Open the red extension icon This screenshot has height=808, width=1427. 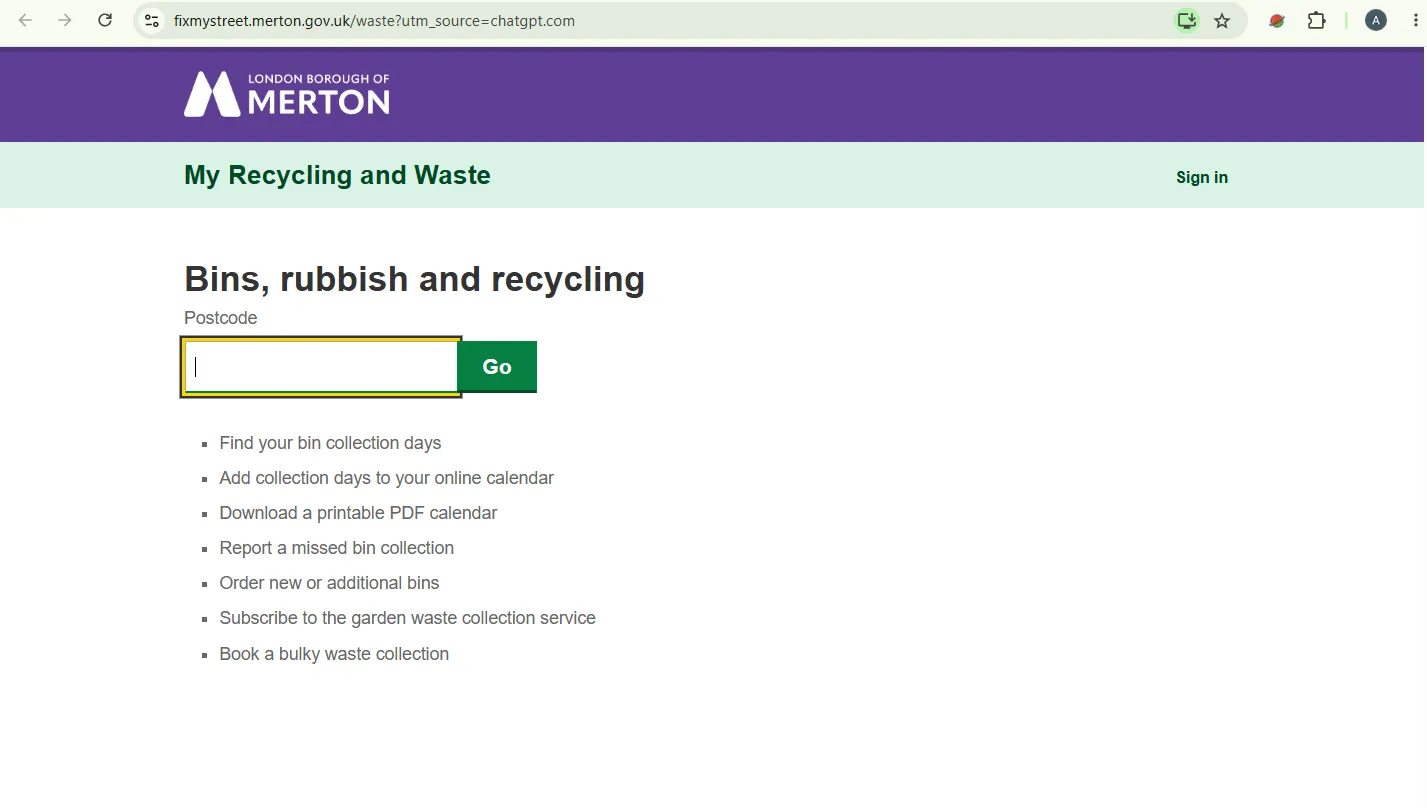(1277, 20)
